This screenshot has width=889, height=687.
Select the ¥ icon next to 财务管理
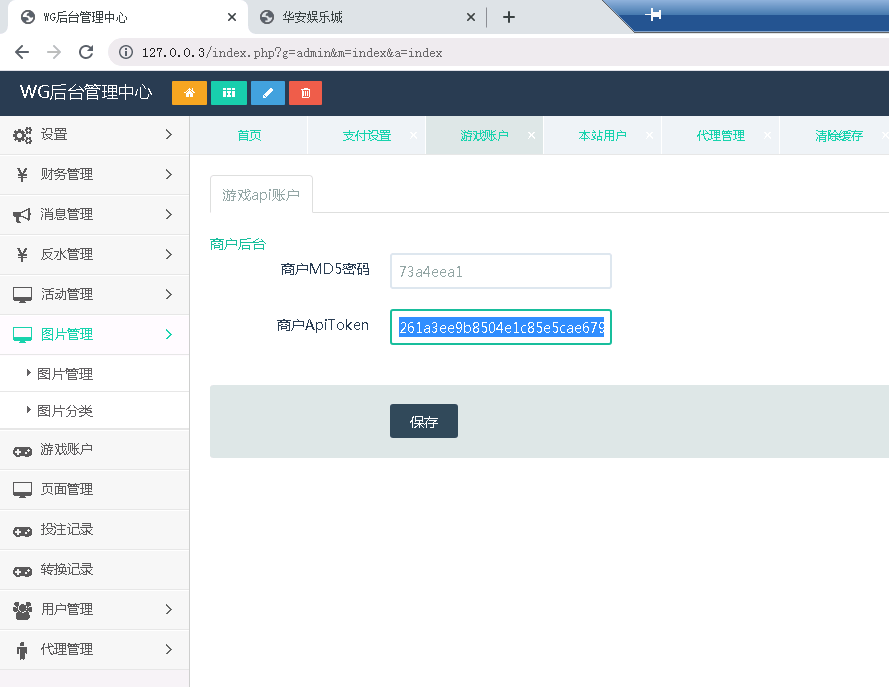pyautogui.click(x=24, y=174)
